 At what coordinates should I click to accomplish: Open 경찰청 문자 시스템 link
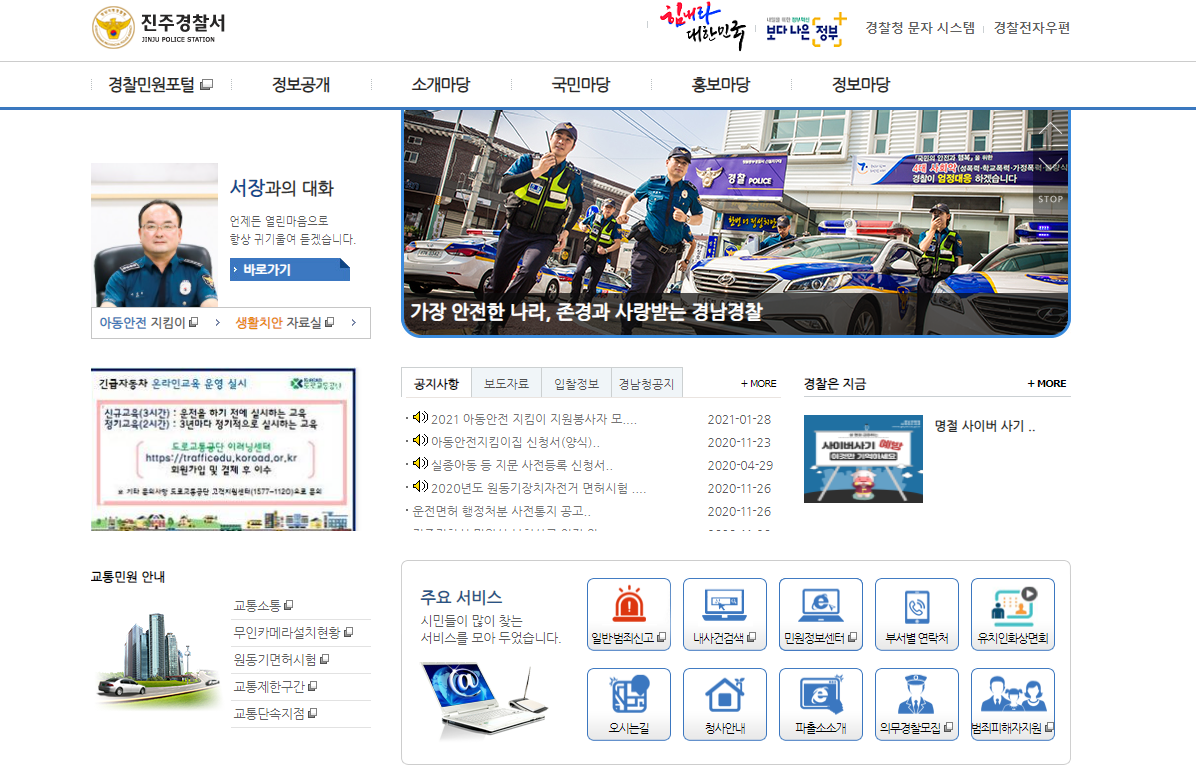[920, 28]
